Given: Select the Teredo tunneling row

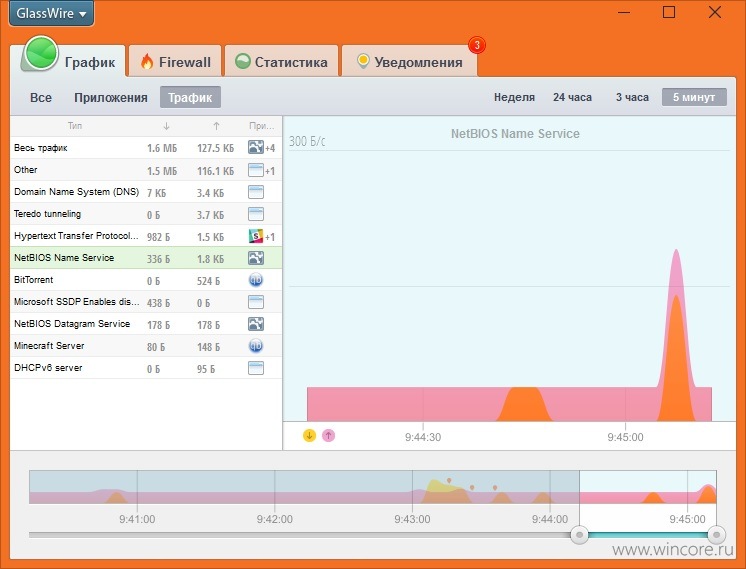Looking at the screenshot, I should pyautogui.click(x=146, y=214).
